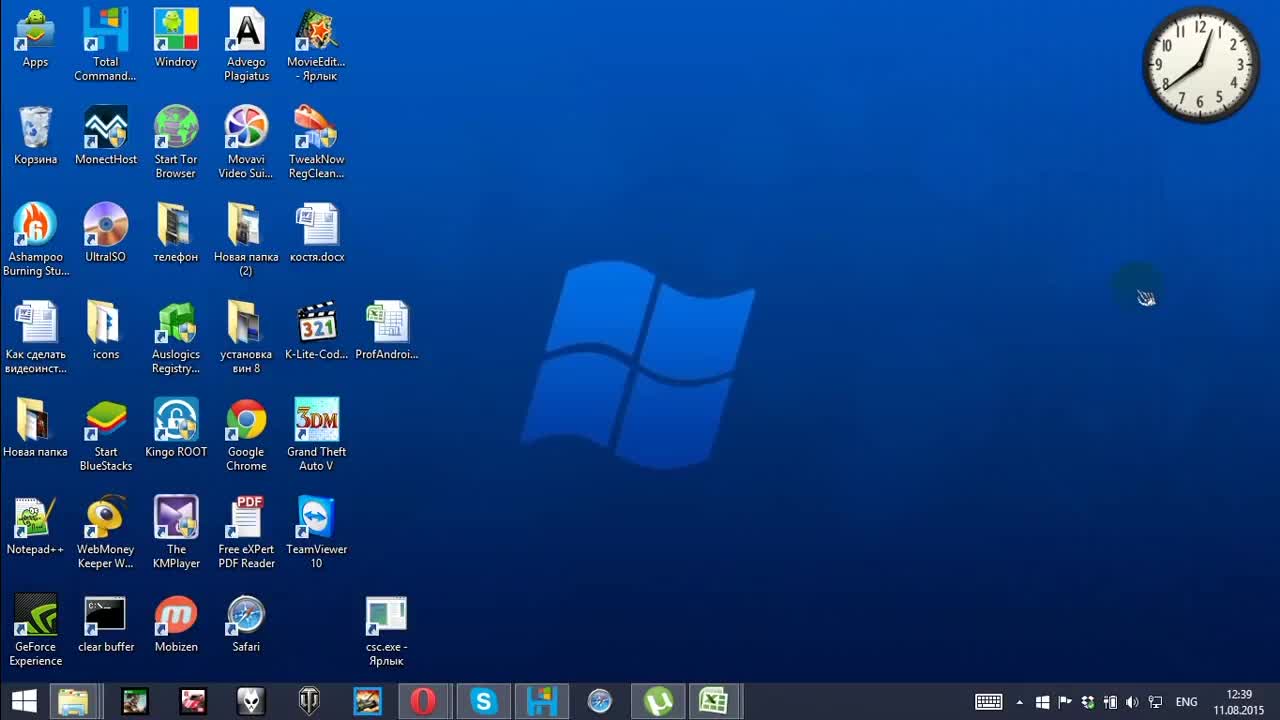Open Action Center flag icon
This screenshot has height=720, width=1280.
tap(1065, 702)
